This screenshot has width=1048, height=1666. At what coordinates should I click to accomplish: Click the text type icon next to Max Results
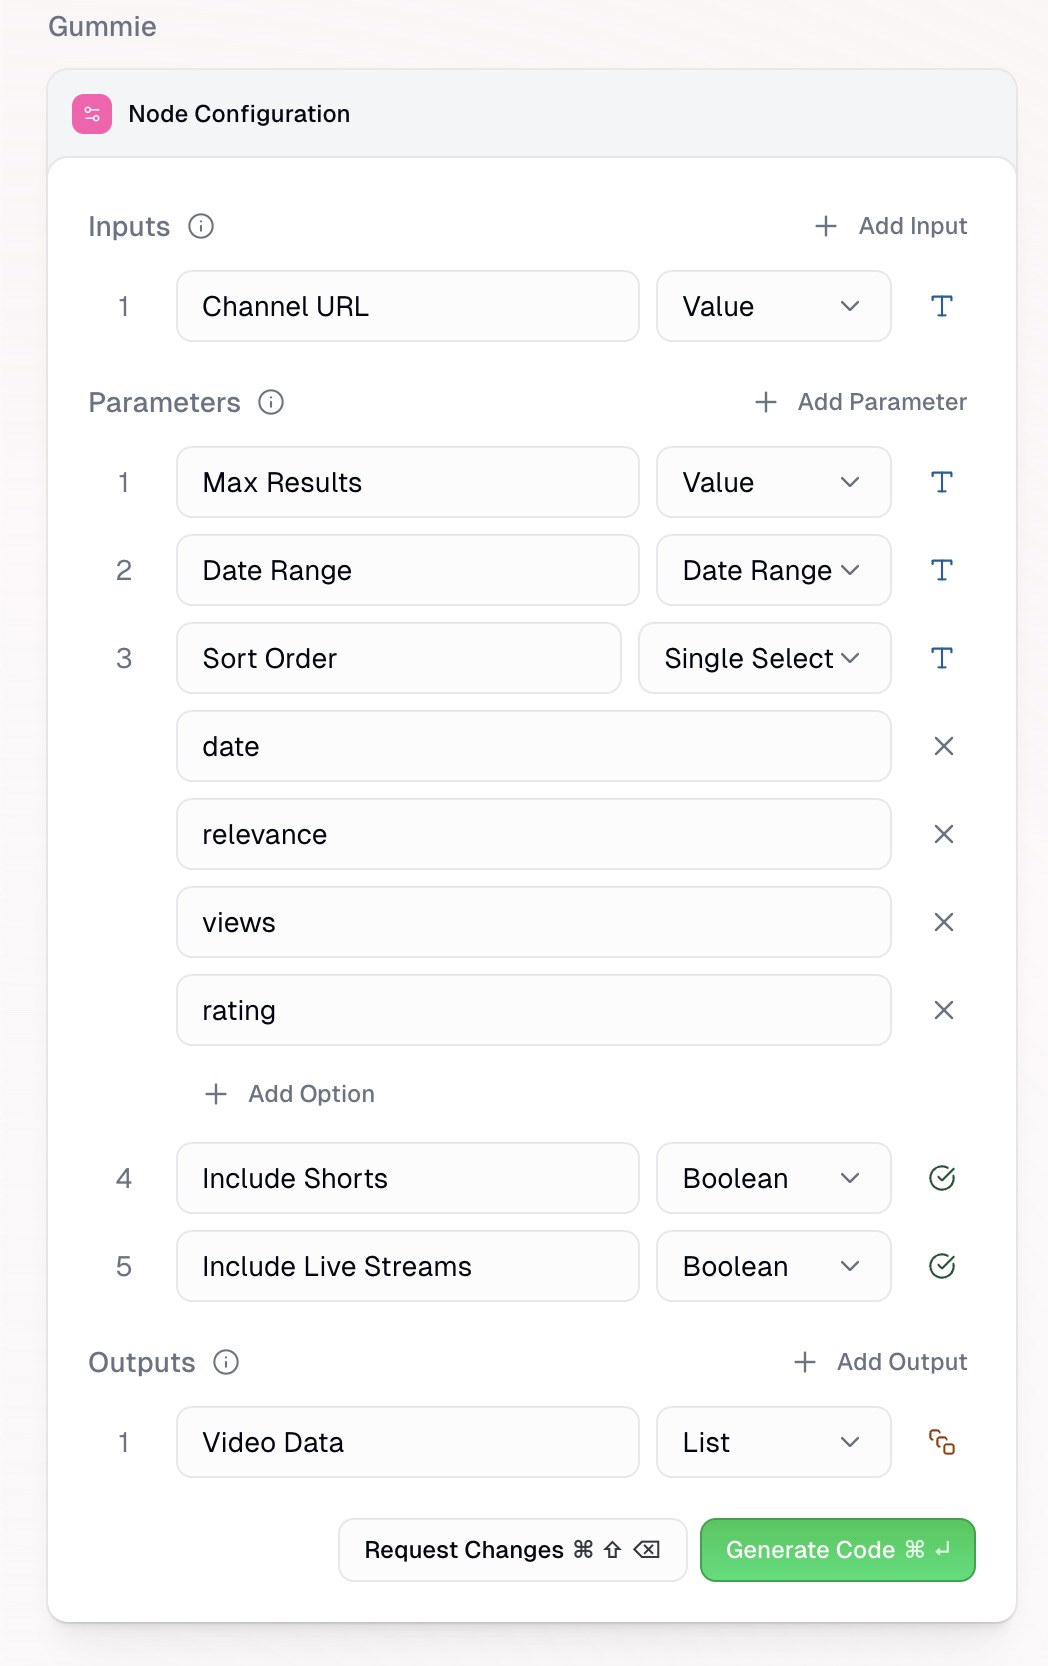tap(941, 482)
